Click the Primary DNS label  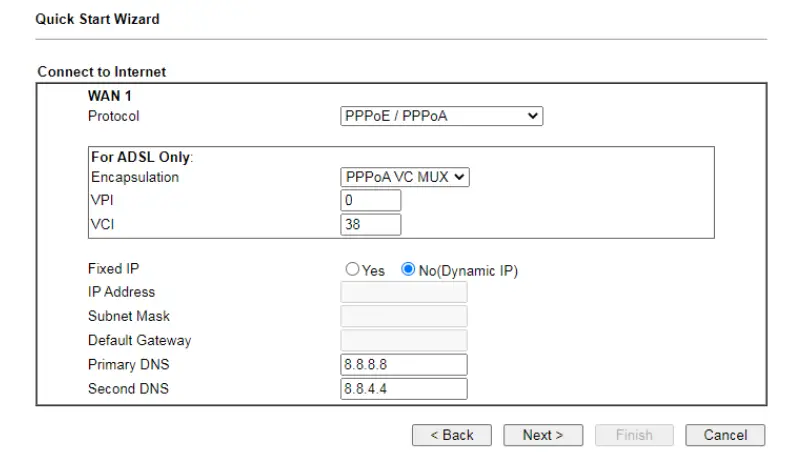(x=129, y=364)
